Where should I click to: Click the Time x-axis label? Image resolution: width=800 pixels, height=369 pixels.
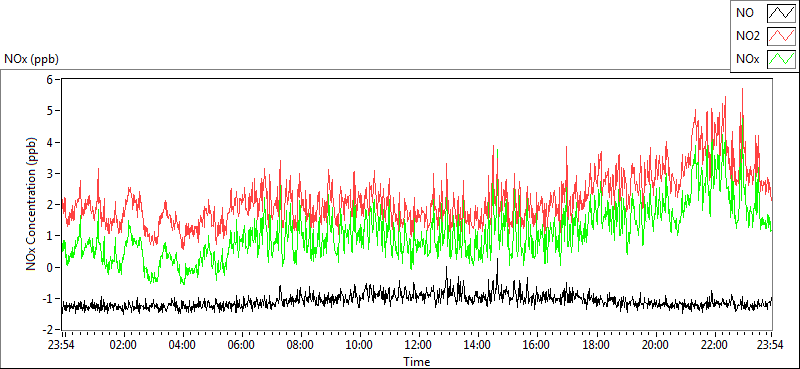[416, 362]
